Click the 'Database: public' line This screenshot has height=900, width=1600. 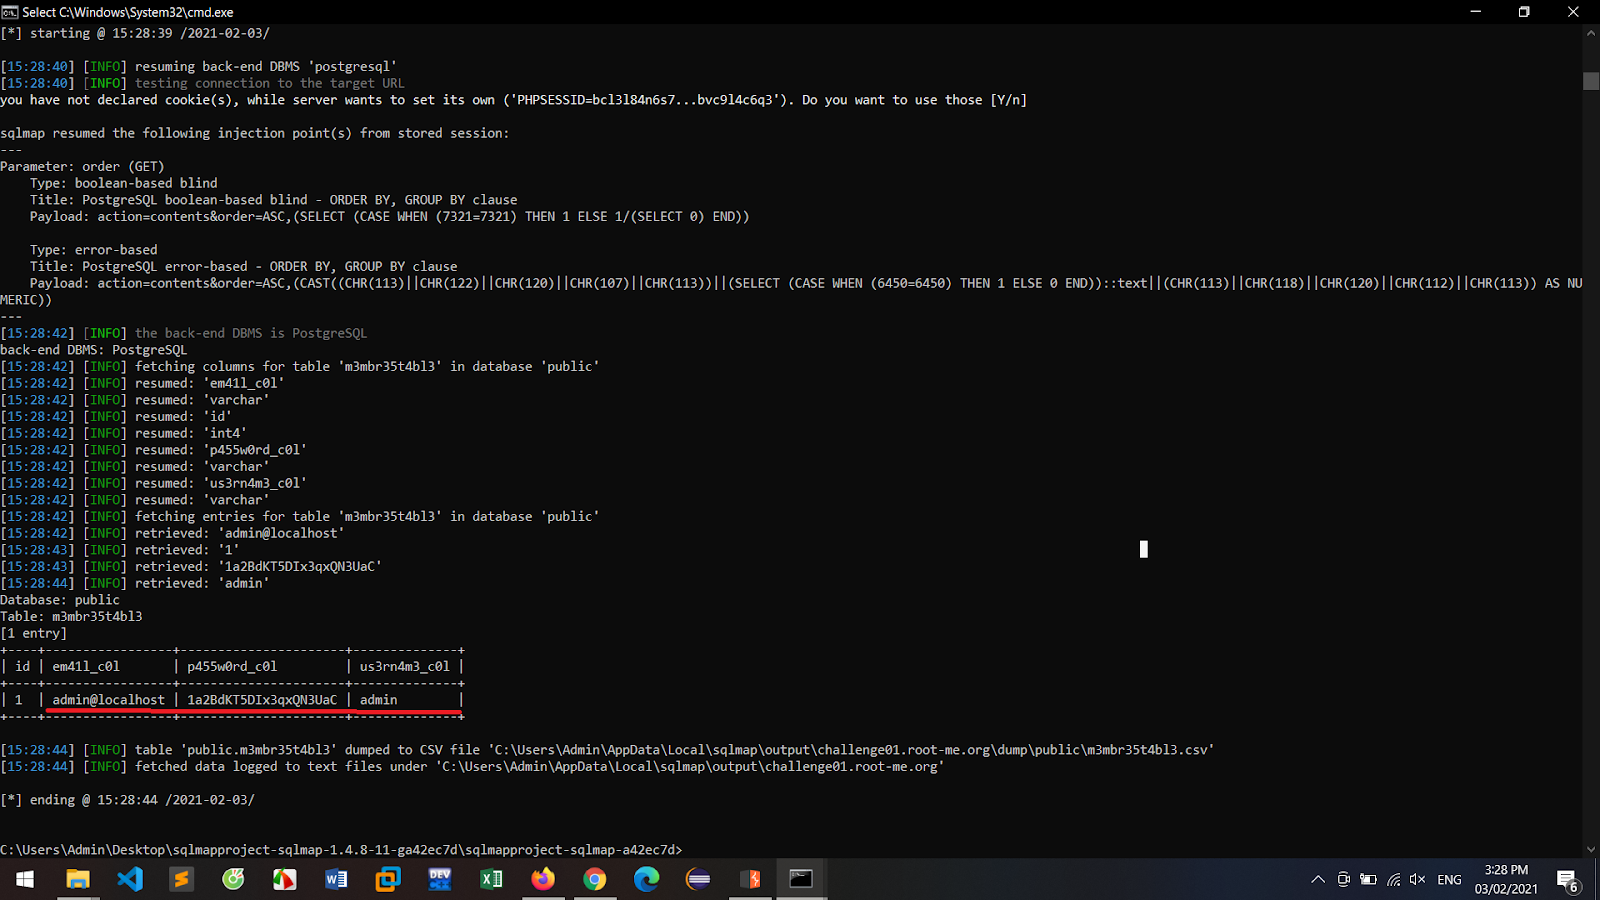click(60, 600)
